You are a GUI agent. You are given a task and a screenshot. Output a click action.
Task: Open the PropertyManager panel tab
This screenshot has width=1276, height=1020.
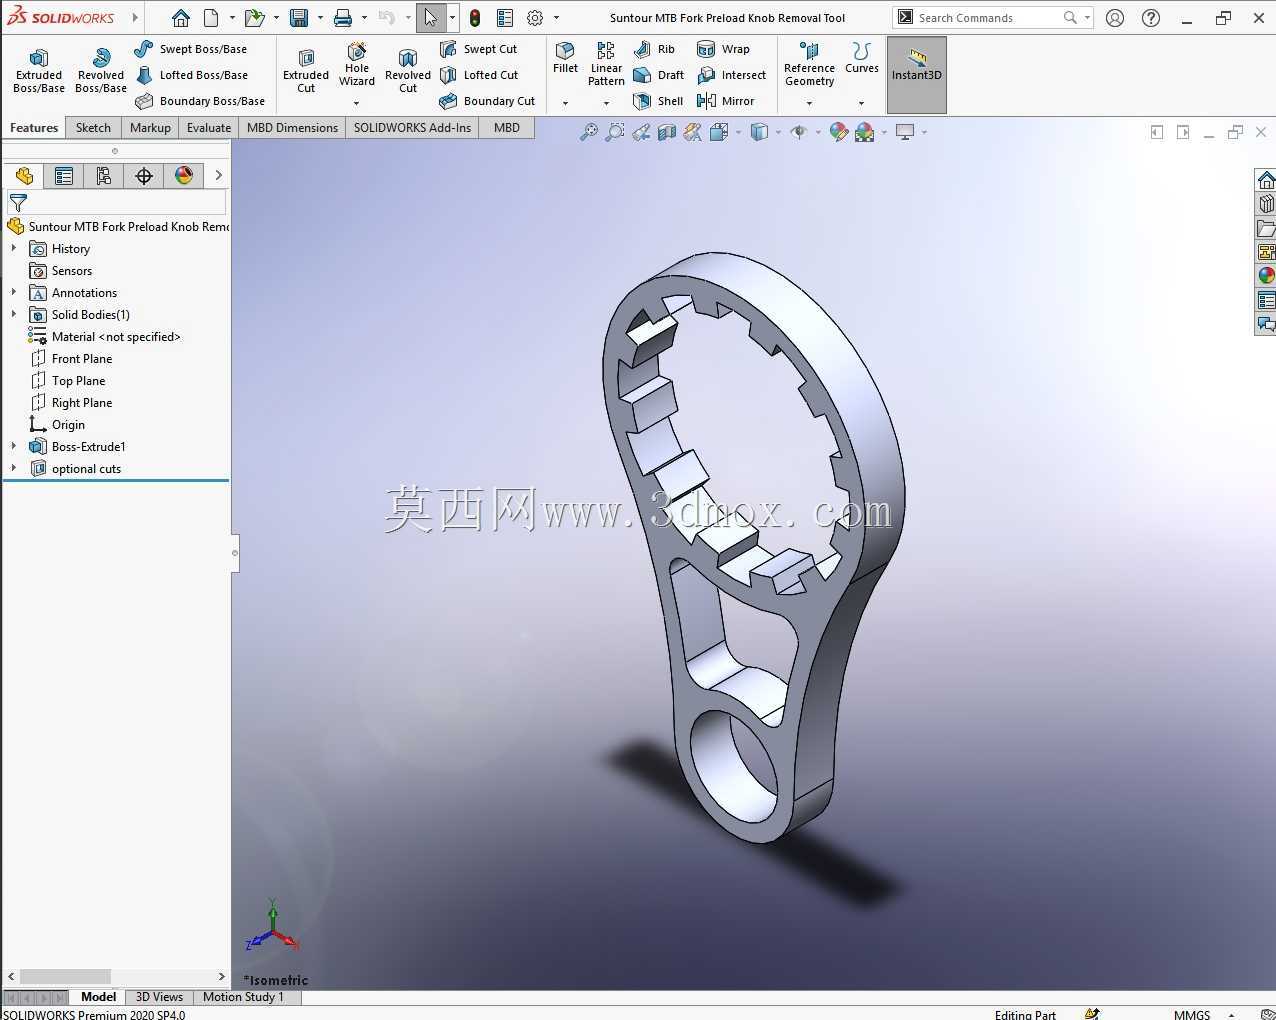[x=64, y=176]
